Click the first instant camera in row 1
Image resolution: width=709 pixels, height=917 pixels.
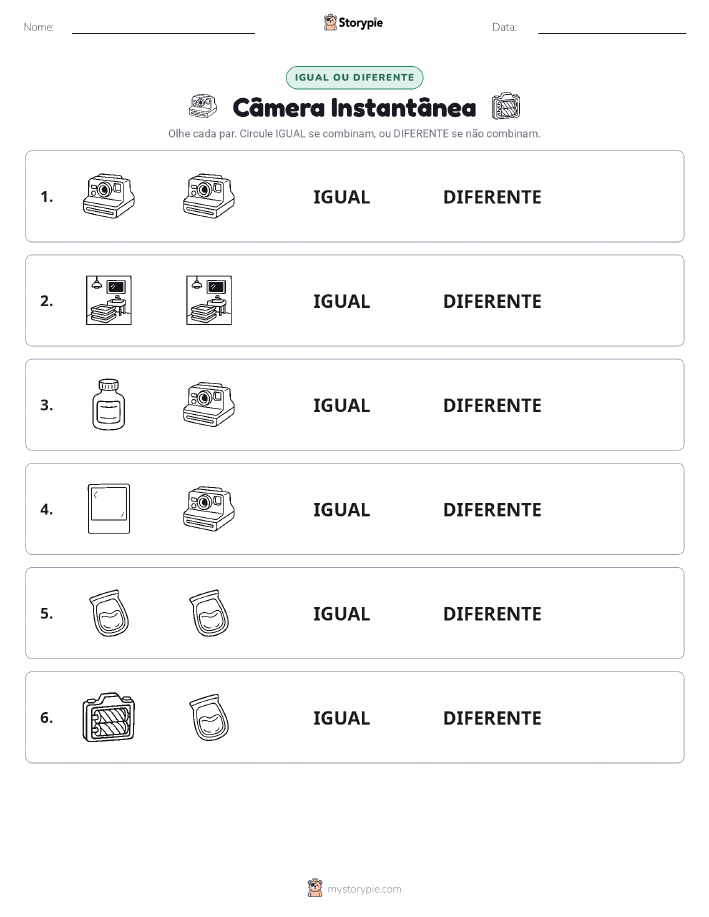(109, 196)
